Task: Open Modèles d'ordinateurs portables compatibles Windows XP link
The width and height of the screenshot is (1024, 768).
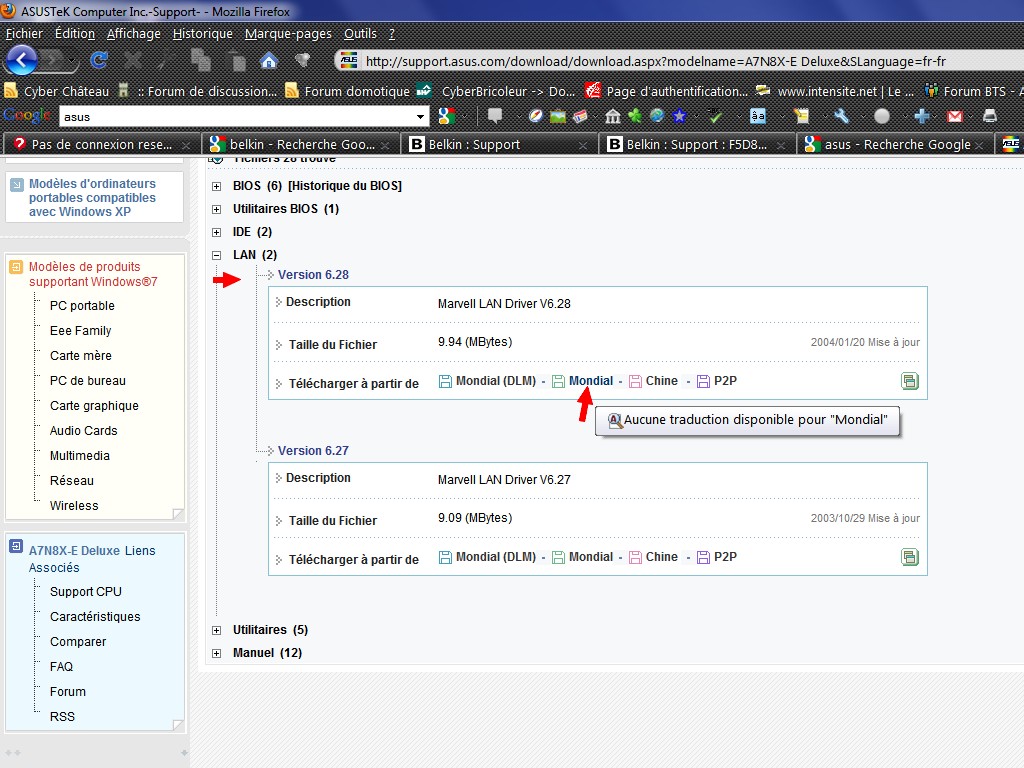Action: tap(92, 197)
